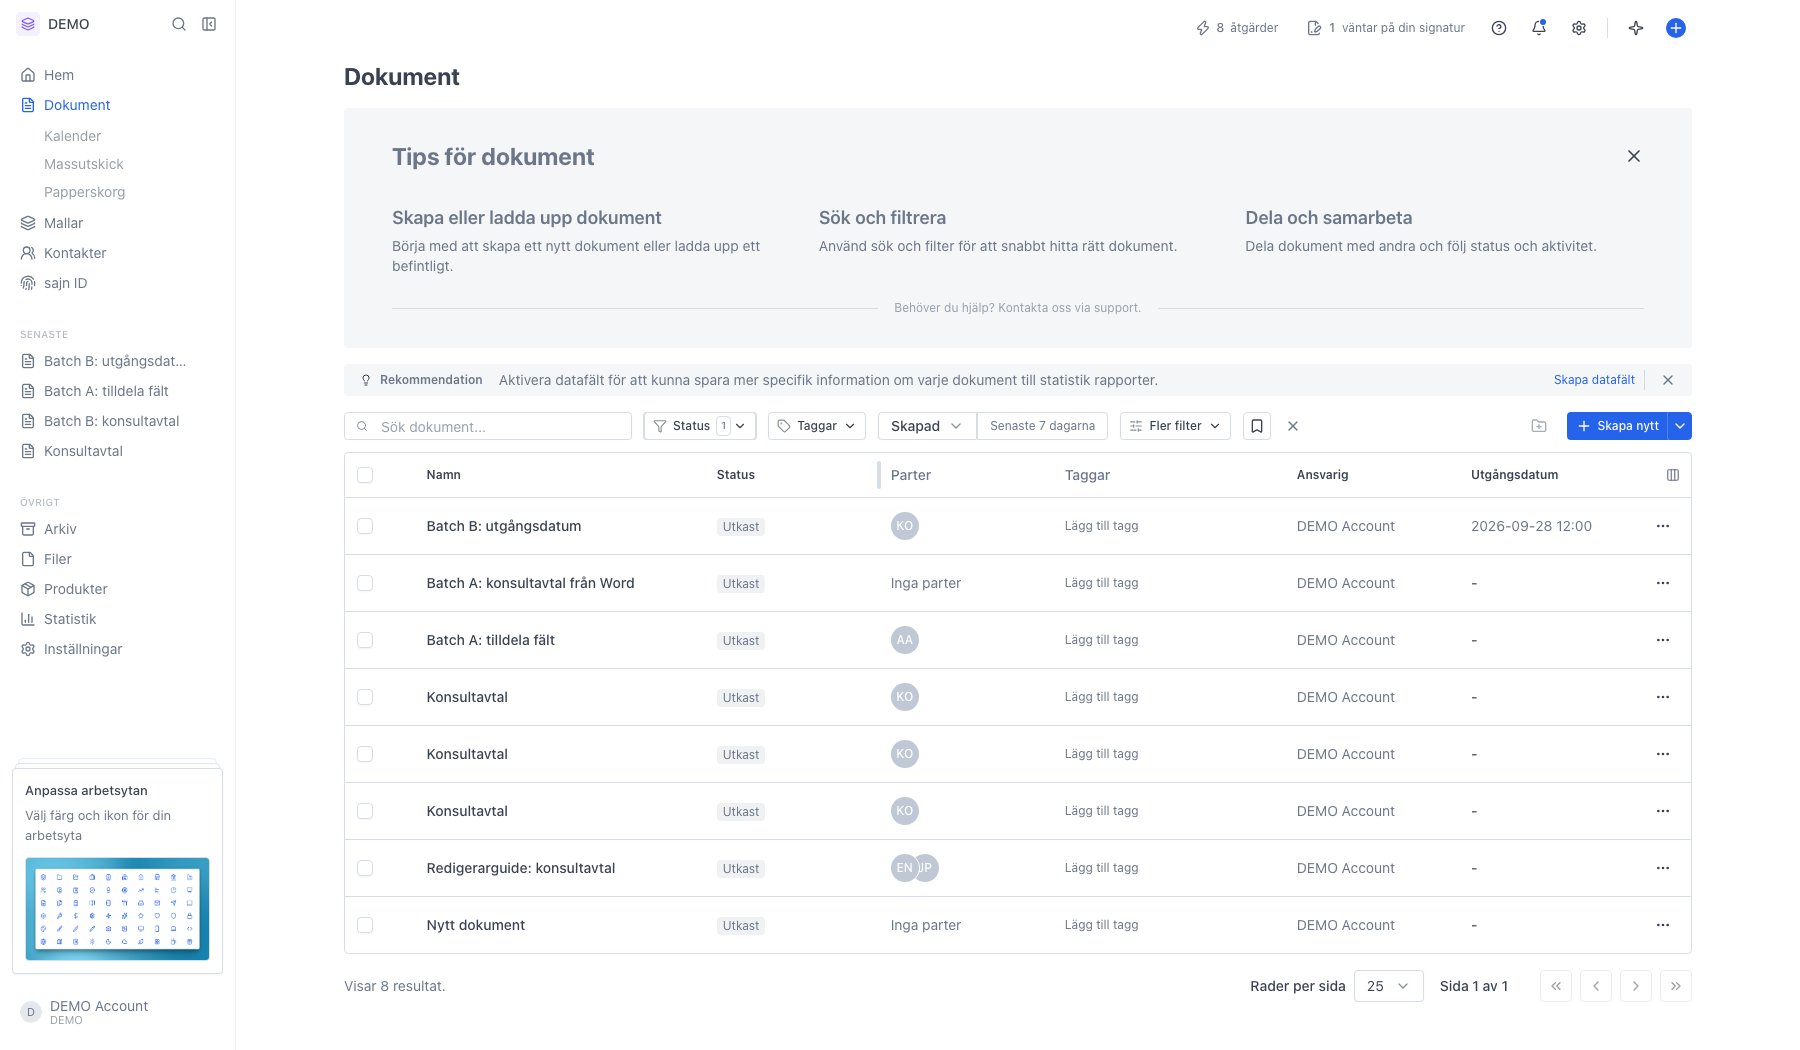
Task: Go to Mallar in the sidebar
Action: pyautogui.click(x=63, y=223)
